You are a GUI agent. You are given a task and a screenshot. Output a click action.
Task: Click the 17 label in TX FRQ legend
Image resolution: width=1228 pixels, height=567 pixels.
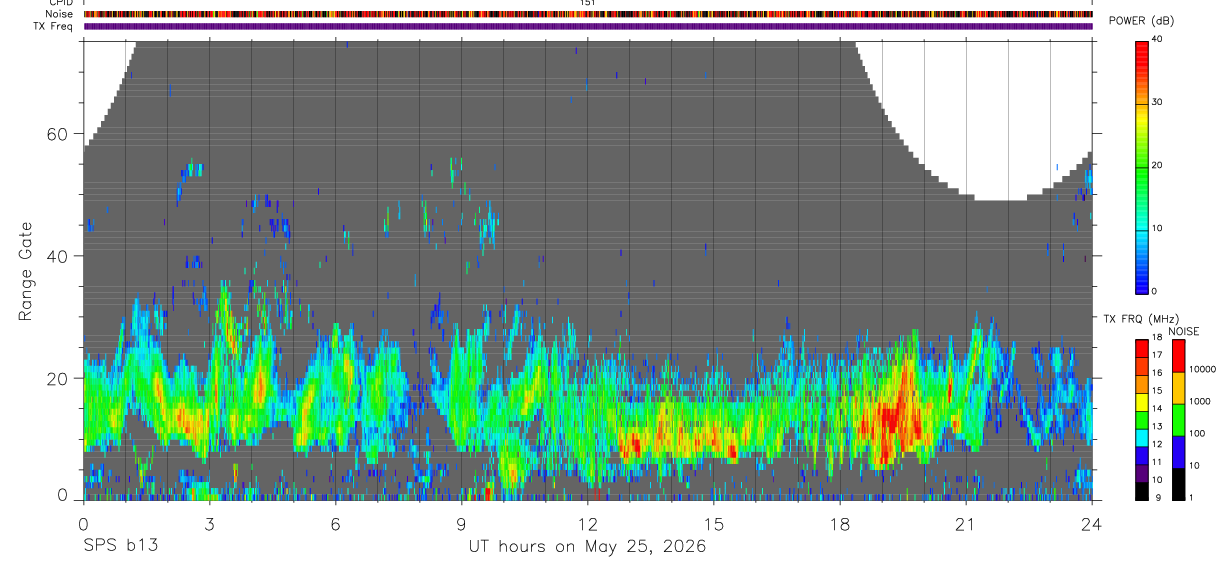coord(1157,355)
